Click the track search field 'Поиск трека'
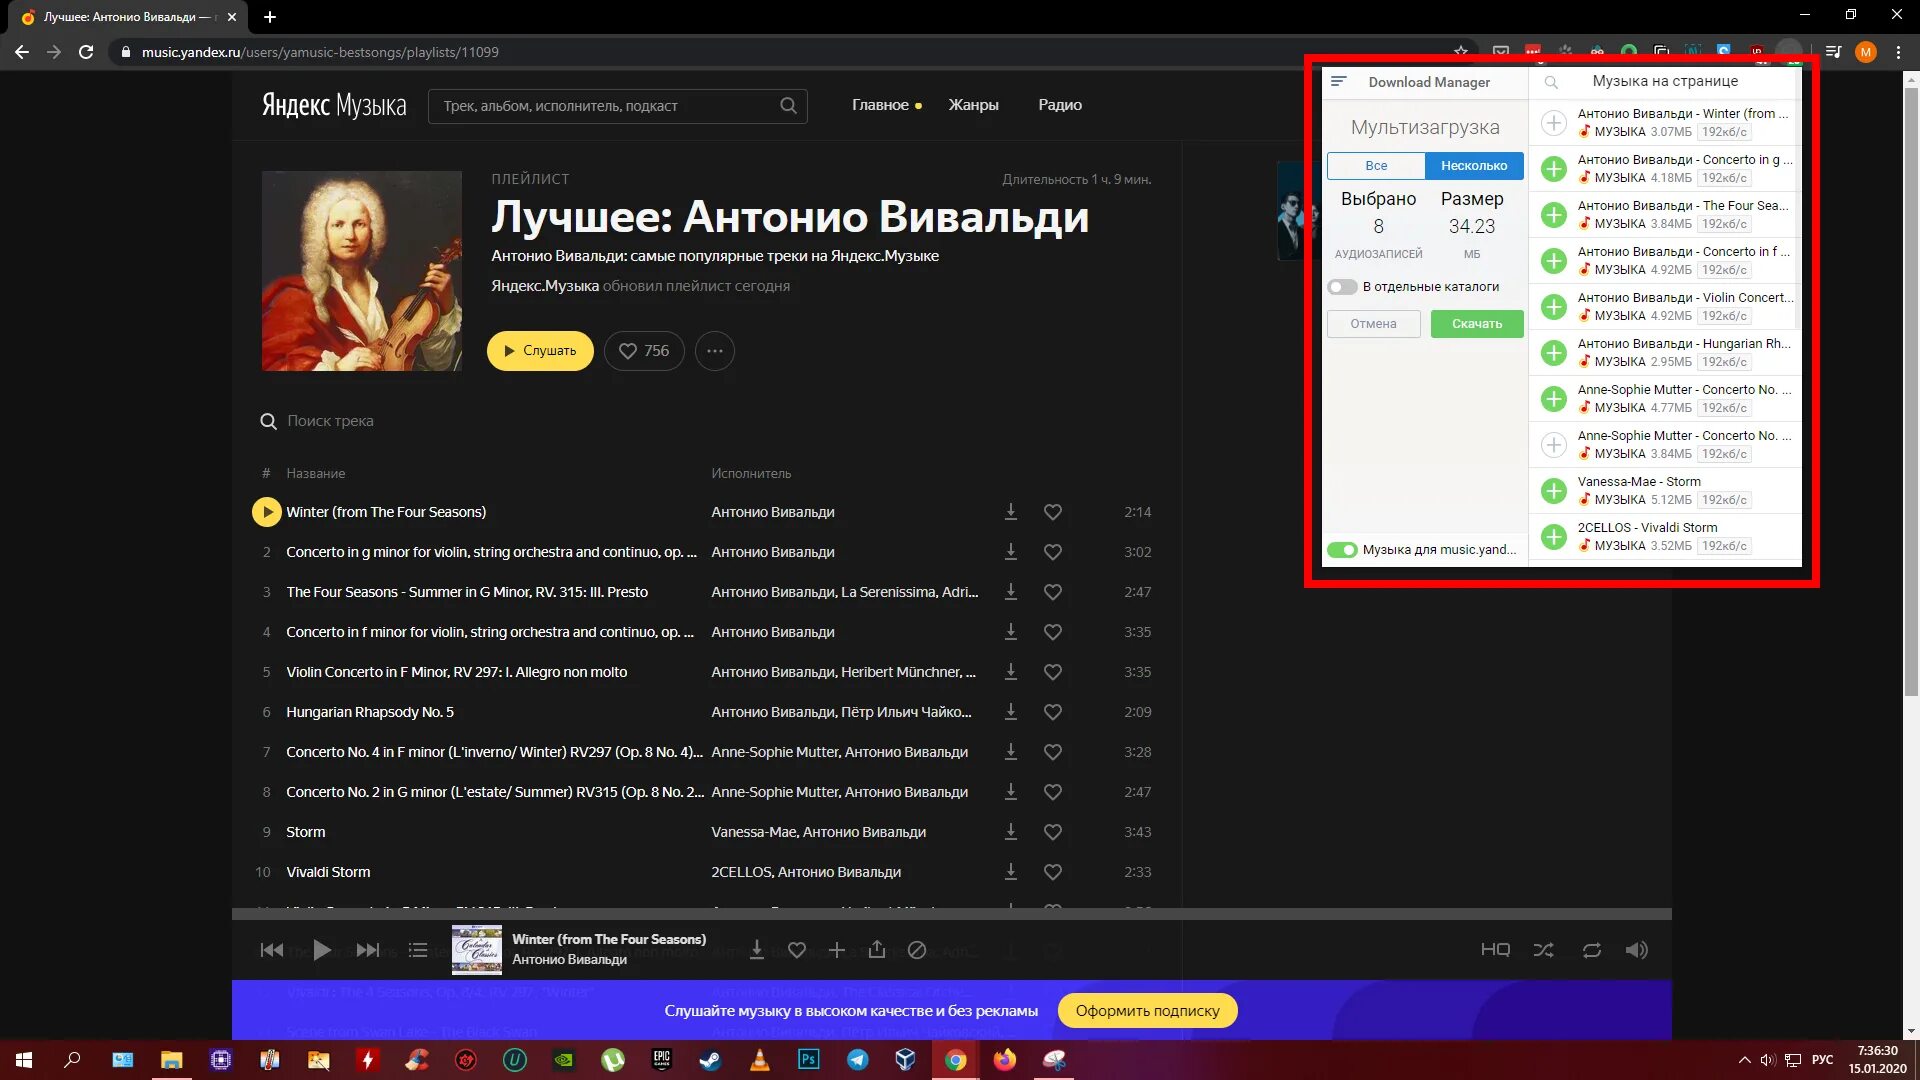Viewport: 1920px width, 1080px height. point(330,421)
